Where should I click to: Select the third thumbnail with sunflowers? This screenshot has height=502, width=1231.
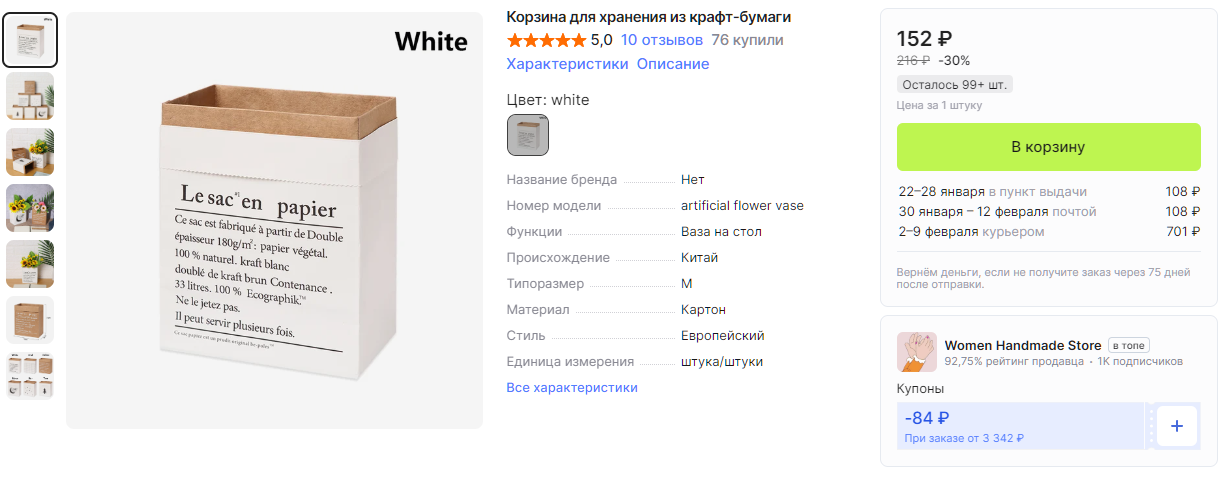point(30,152)
